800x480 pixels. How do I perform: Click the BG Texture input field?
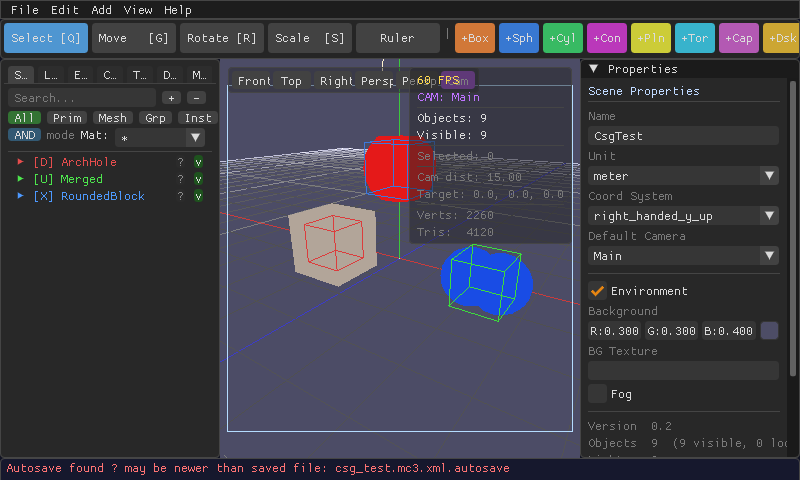(x=683, y=370)
